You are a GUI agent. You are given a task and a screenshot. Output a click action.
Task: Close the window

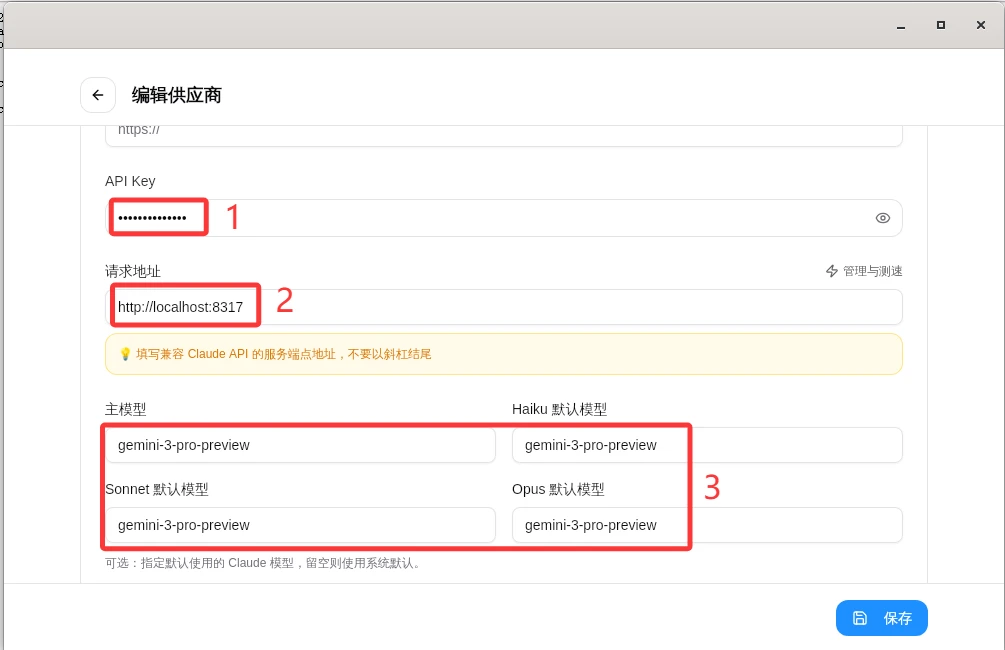tap(981, 25)
